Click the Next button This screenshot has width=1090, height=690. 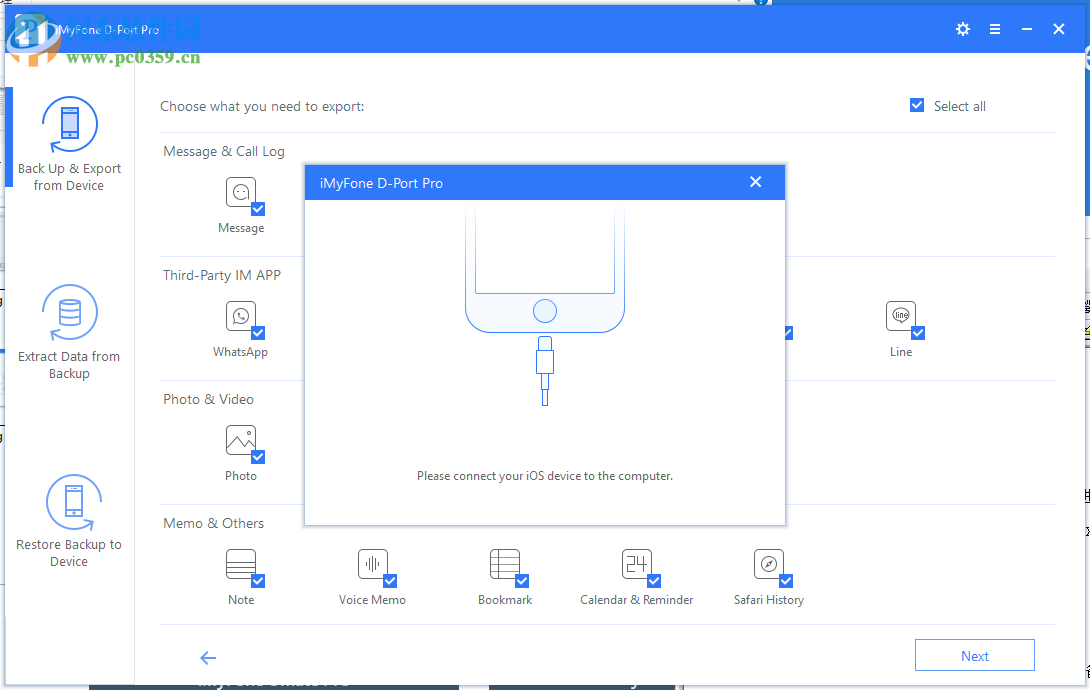[975, 655]
